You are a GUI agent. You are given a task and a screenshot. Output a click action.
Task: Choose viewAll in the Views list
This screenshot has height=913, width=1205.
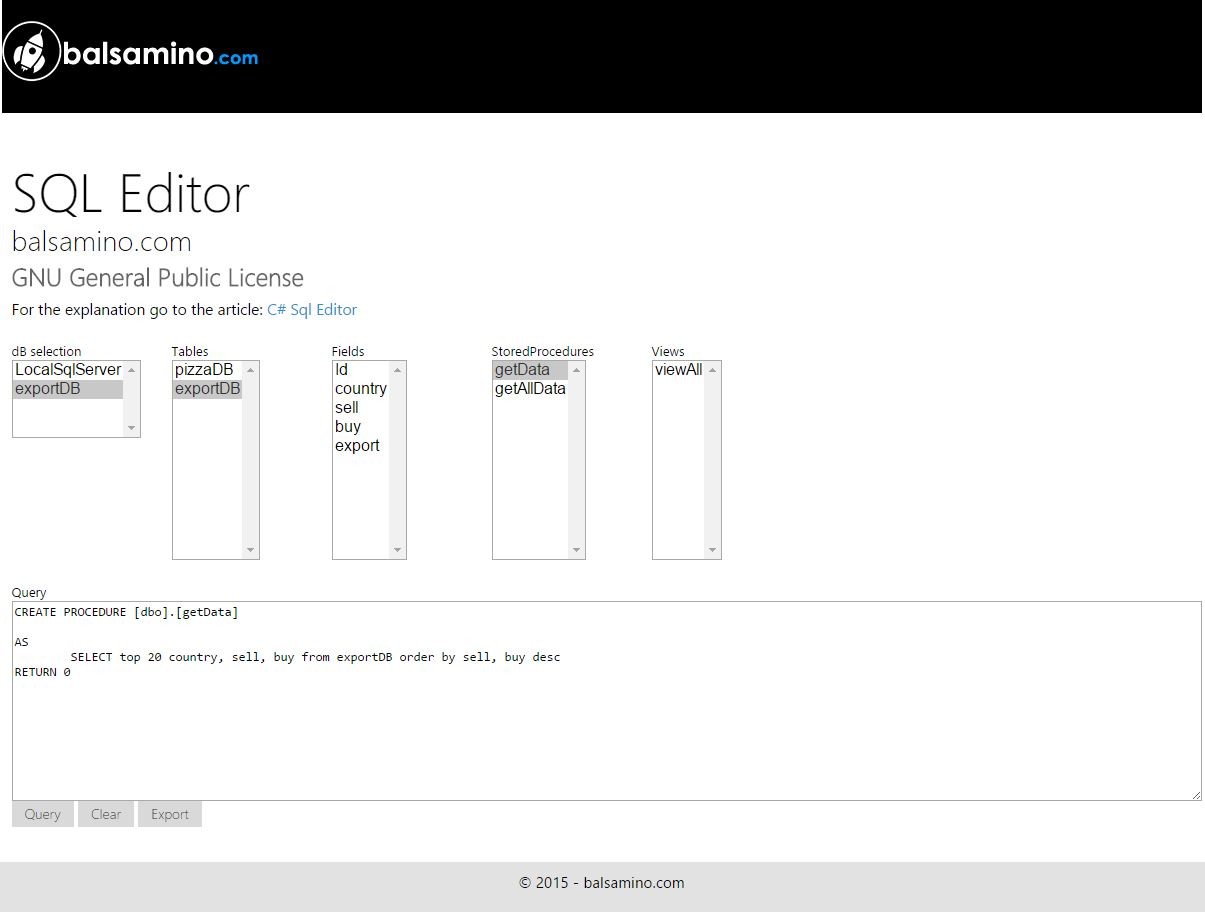(x=678, y=370)
